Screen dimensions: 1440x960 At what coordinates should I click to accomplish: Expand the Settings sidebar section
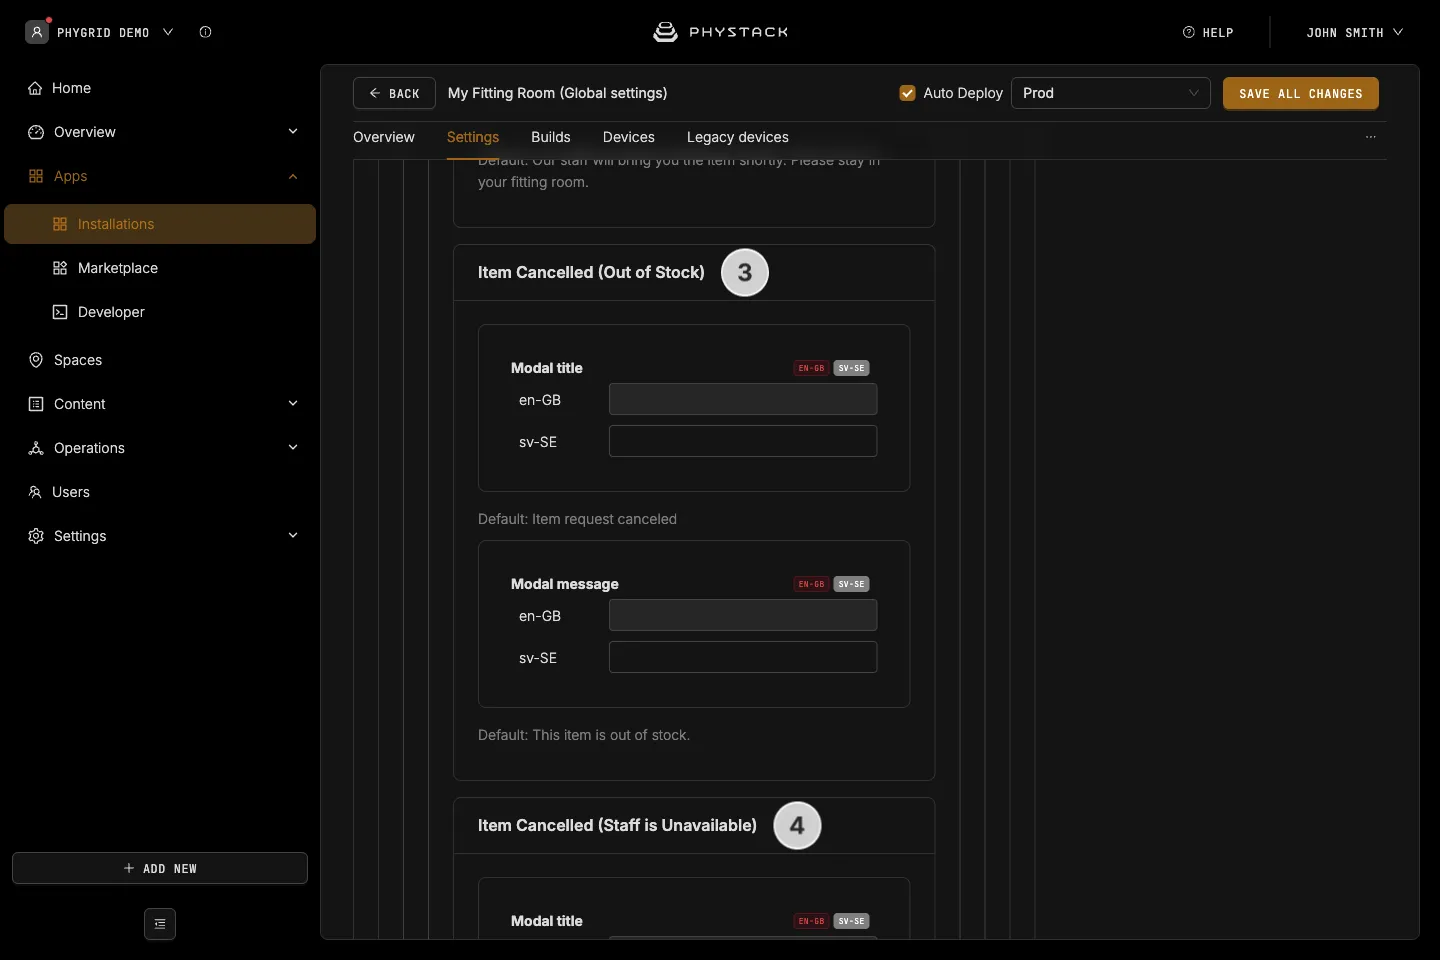pyautogui.click(x=293, y=536)
